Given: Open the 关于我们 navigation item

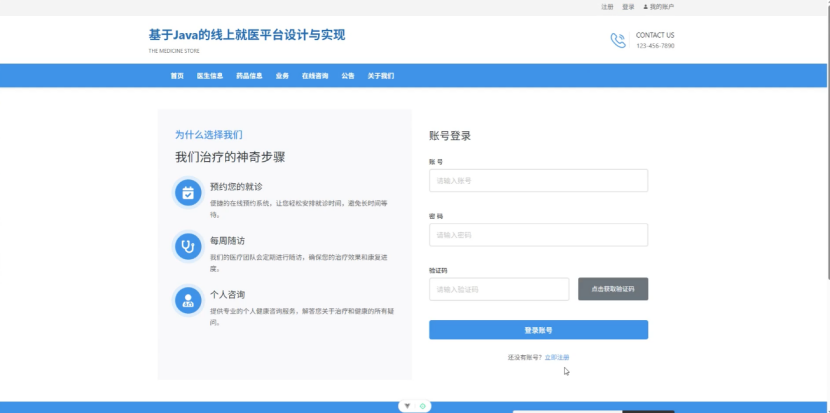Looking at the screenshot, I should tap(381, 76).
